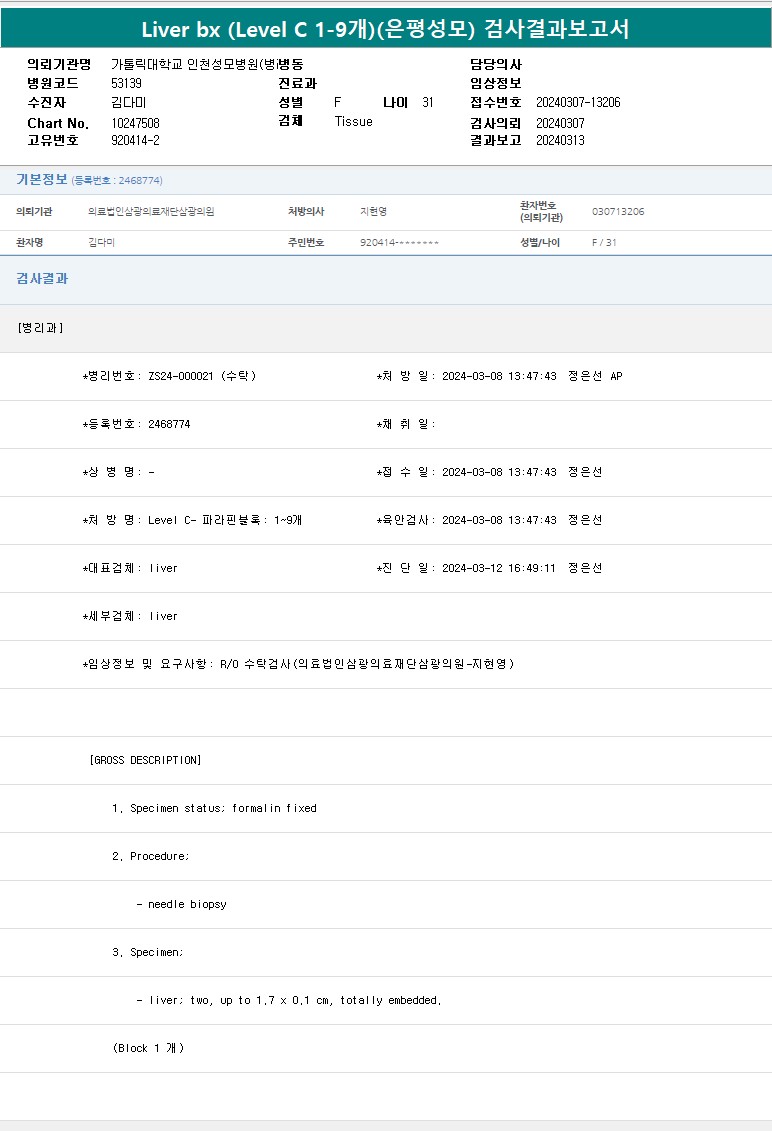Image resolution: width=772 pixels, height=1131 pixels.
Task: Click the 검사결과보고서 report title banner
Action: (385, 28)
